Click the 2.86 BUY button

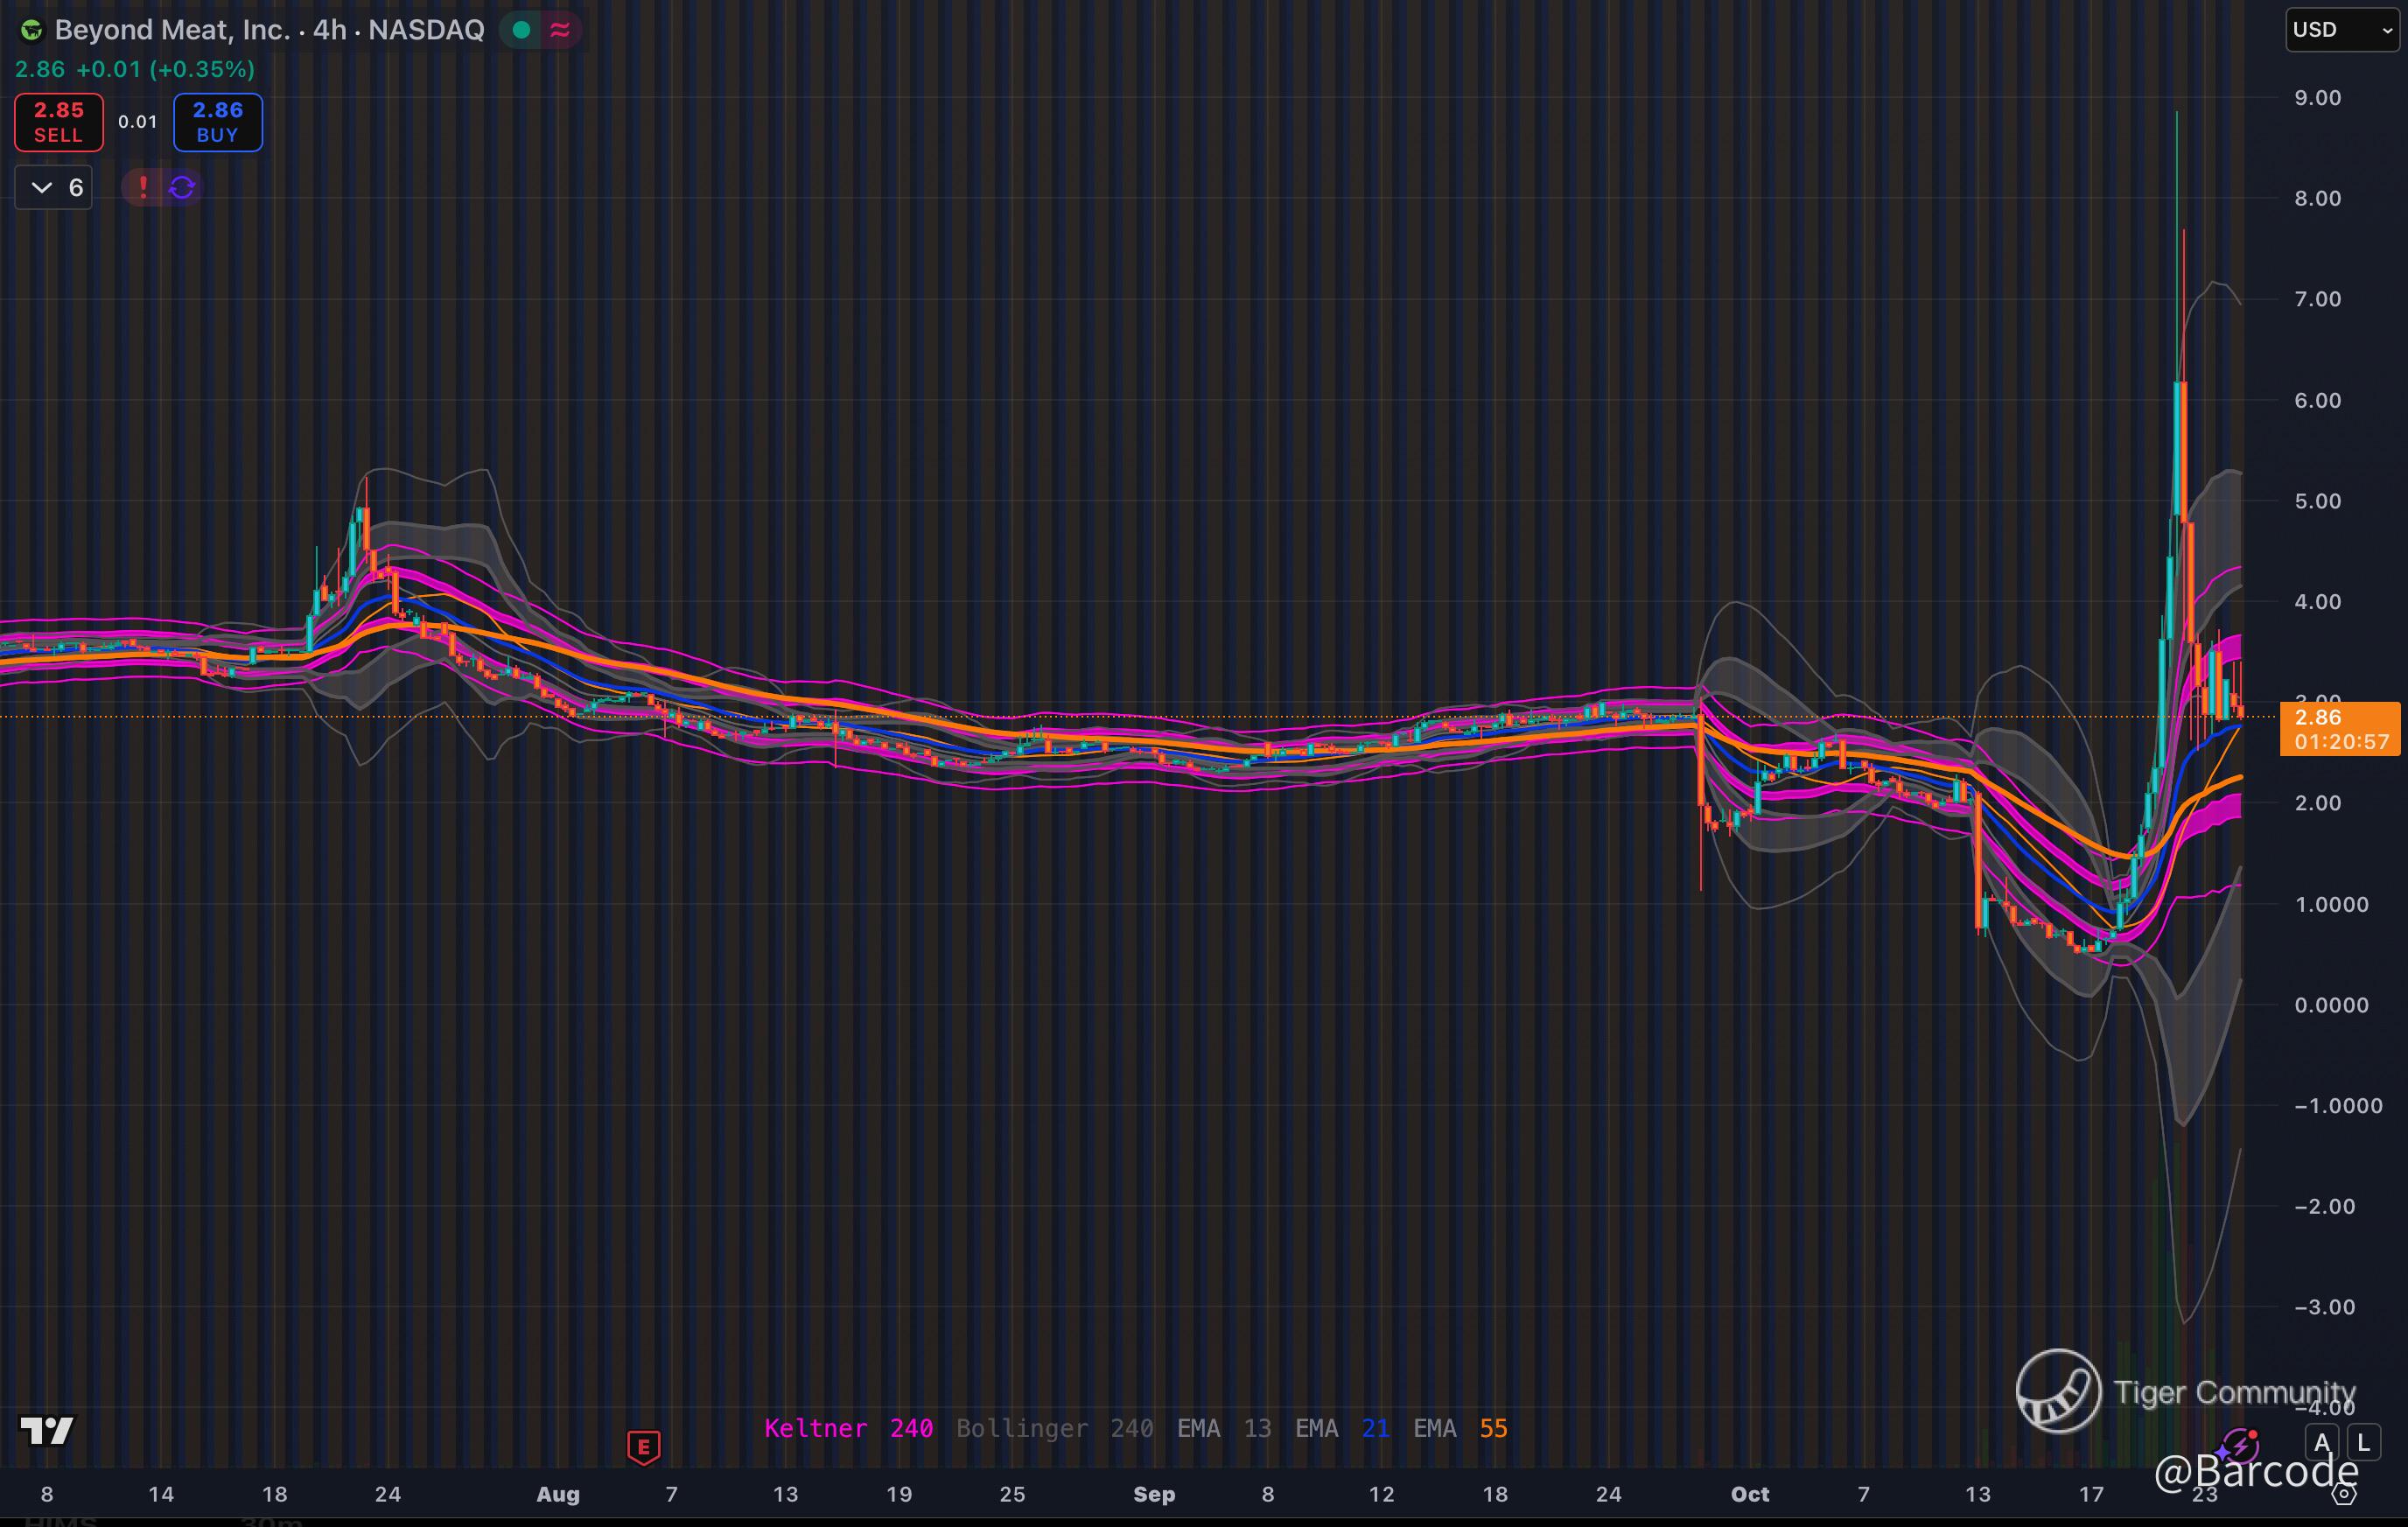coord(218,122)
